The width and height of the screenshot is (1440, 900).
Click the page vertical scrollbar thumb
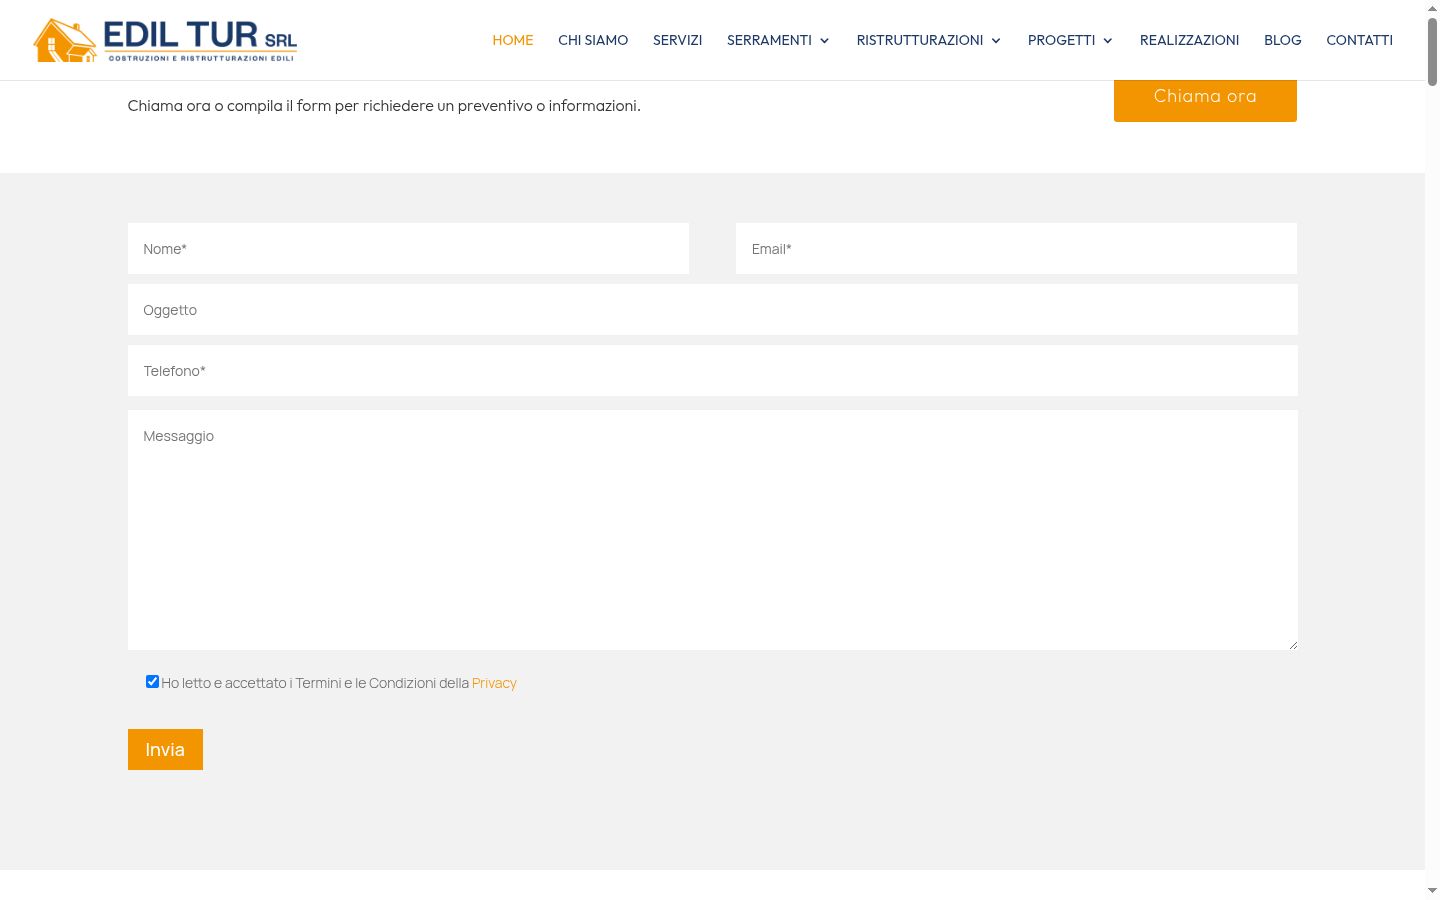click(x=1432, y=52)
